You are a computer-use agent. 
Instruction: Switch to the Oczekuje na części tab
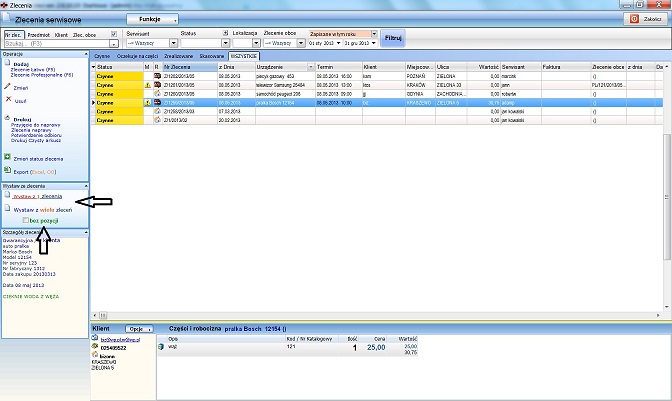[x=137, y=56]
